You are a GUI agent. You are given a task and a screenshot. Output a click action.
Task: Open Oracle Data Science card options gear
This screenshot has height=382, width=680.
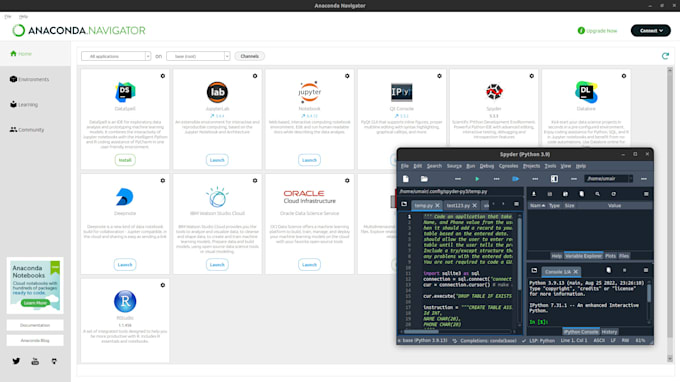click(347, 180)
